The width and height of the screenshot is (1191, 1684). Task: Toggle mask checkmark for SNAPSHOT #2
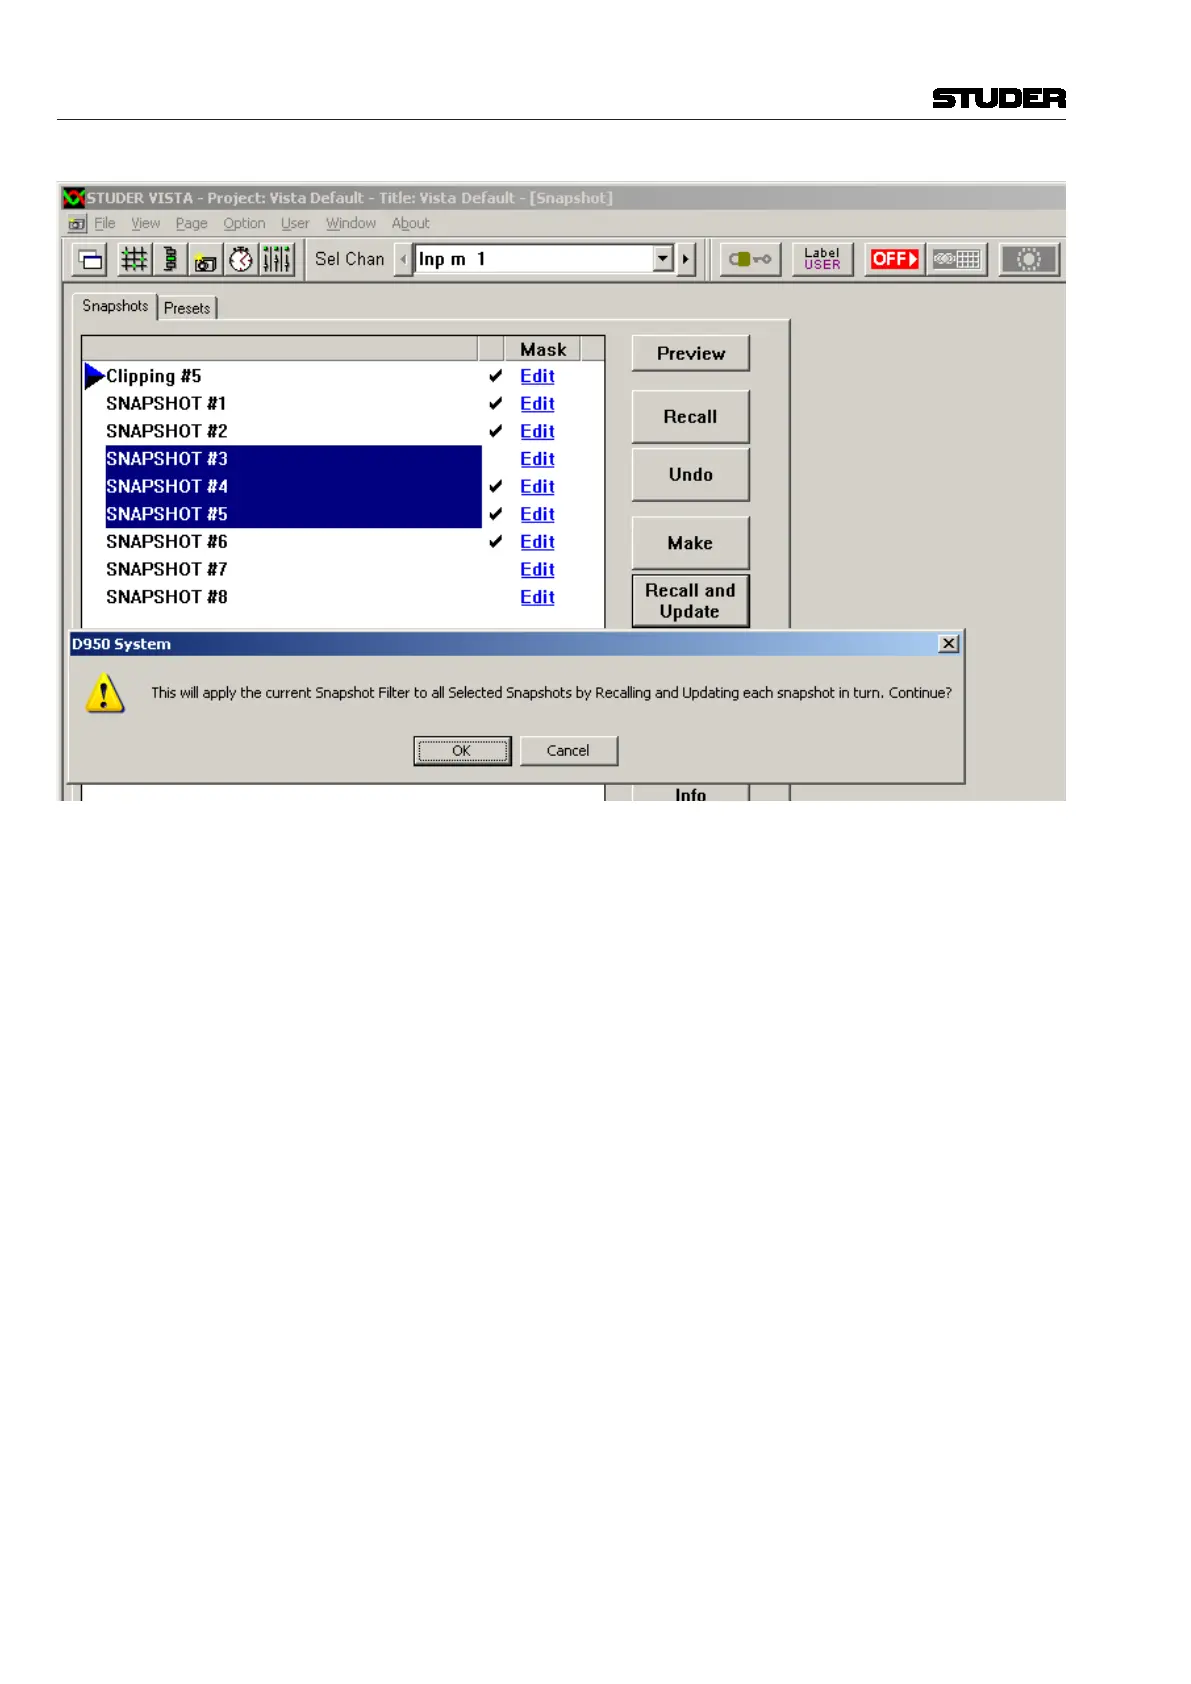(x=495, y=431)
